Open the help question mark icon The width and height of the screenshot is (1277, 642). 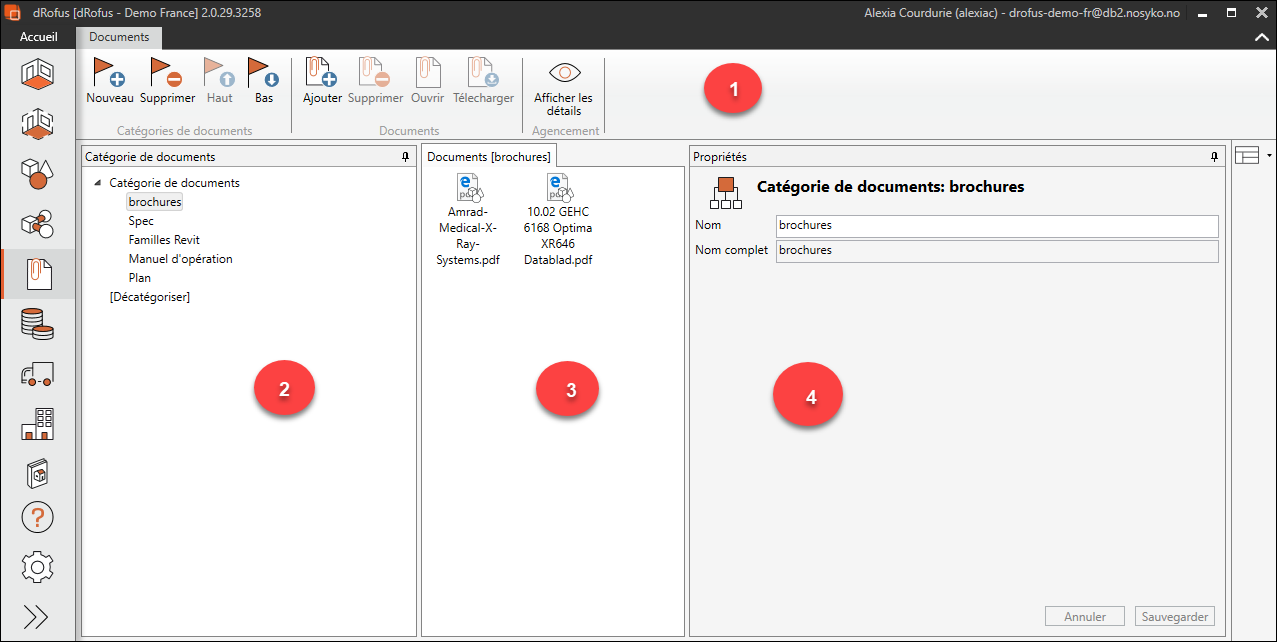pos(38,518)
